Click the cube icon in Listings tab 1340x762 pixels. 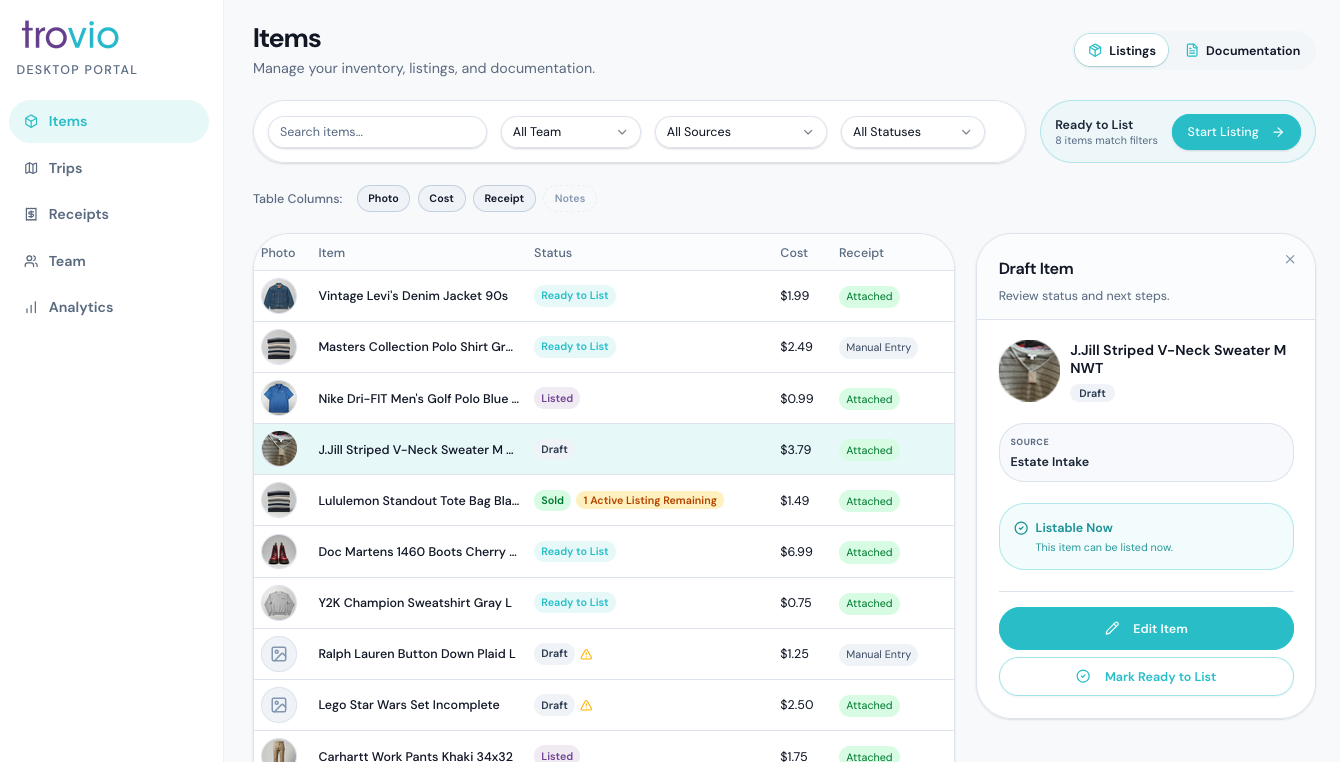coord(1095,51)
